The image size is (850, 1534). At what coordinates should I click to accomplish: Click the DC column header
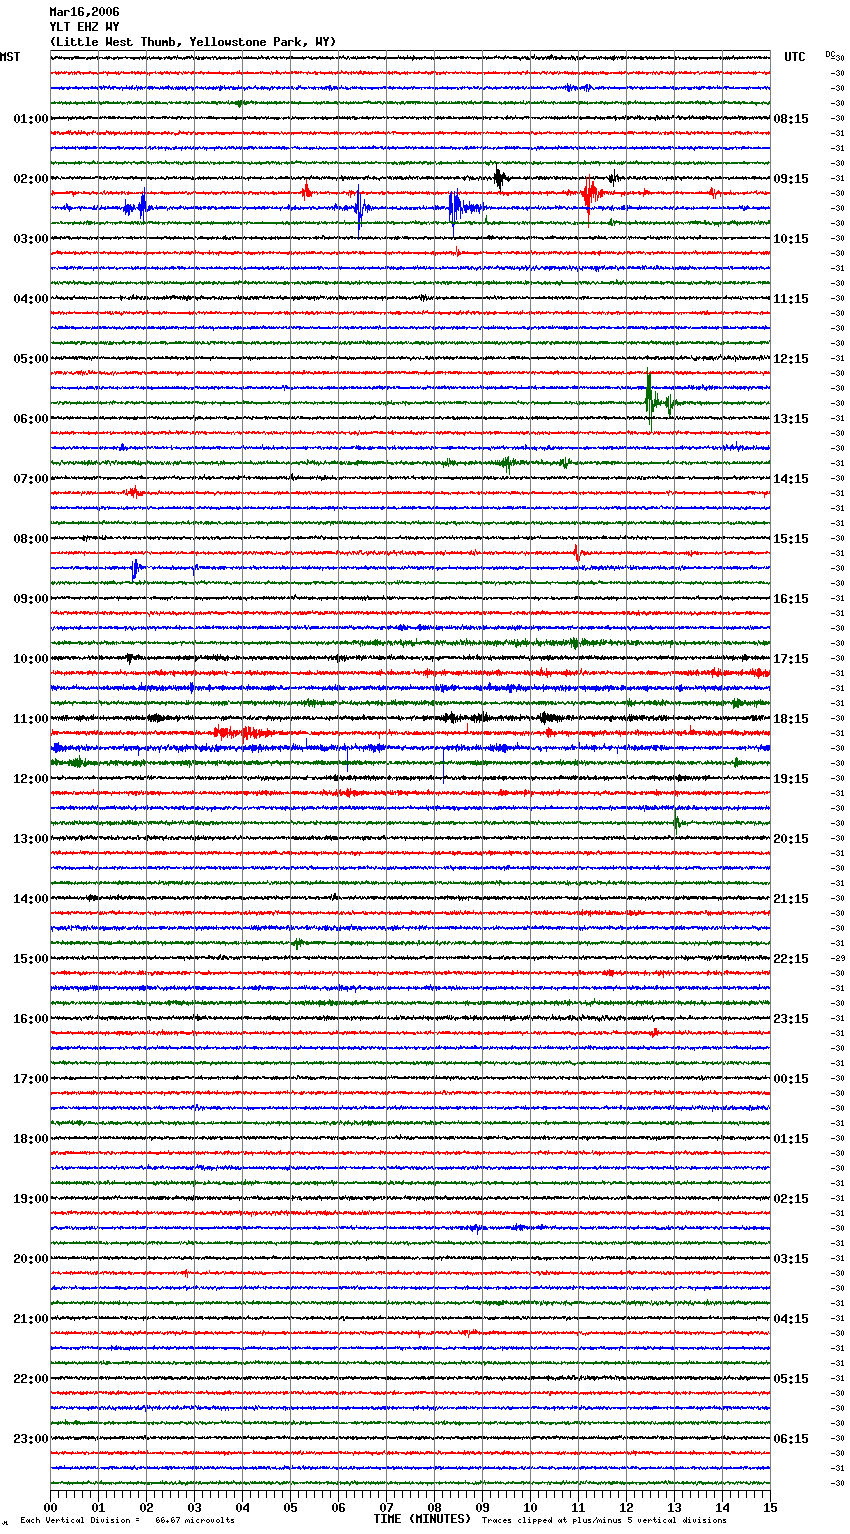[x=830, y=54]
